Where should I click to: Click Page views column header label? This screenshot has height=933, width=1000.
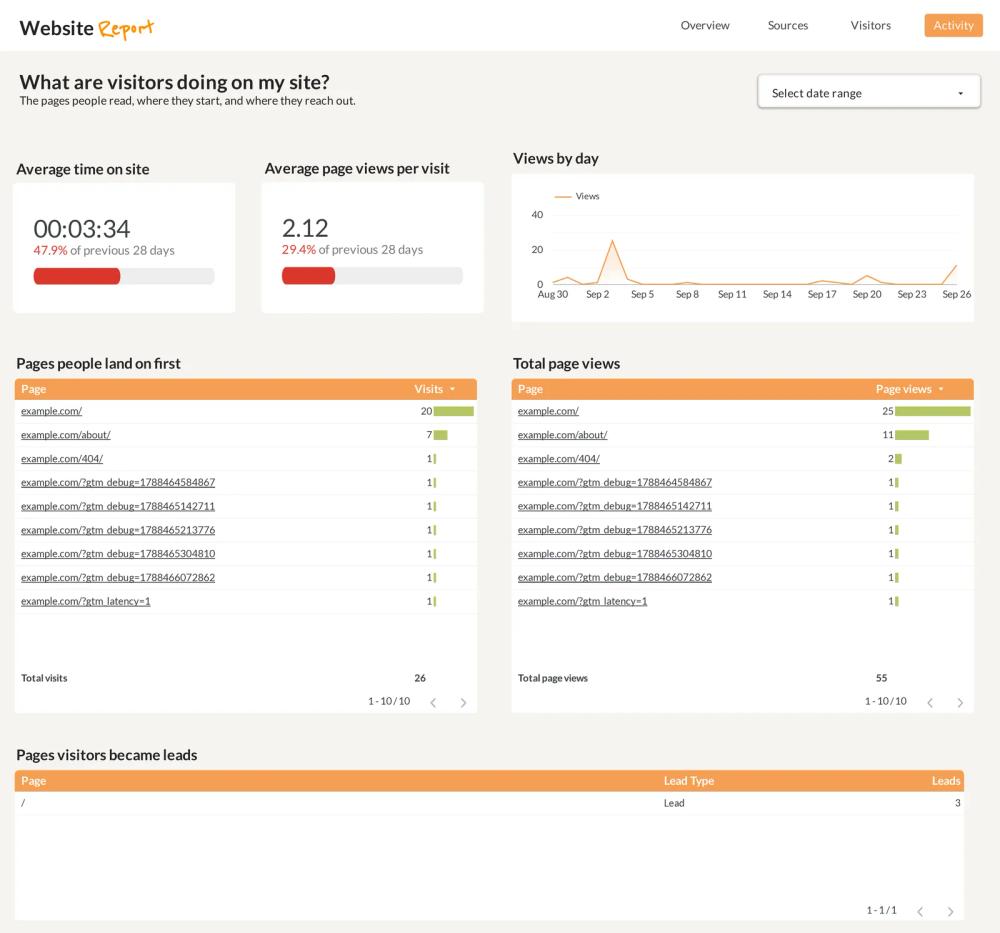903,389
